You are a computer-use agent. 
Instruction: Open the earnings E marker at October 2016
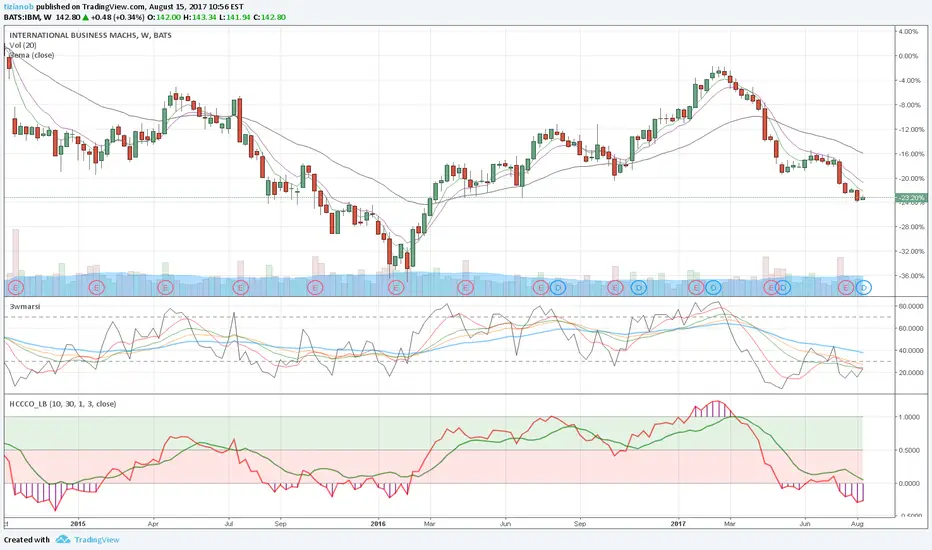coord(615,288)
